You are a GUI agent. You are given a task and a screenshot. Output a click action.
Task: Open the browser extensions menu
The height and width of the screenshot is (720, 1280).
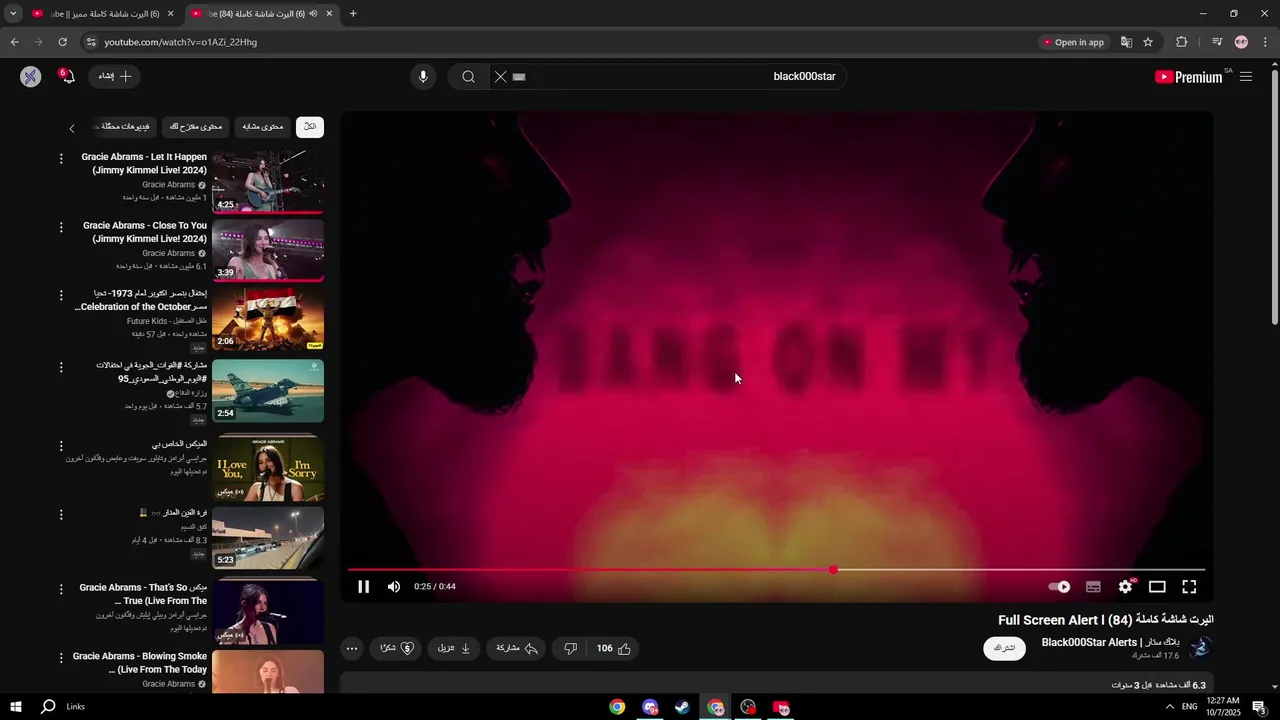click(1181, 42)
